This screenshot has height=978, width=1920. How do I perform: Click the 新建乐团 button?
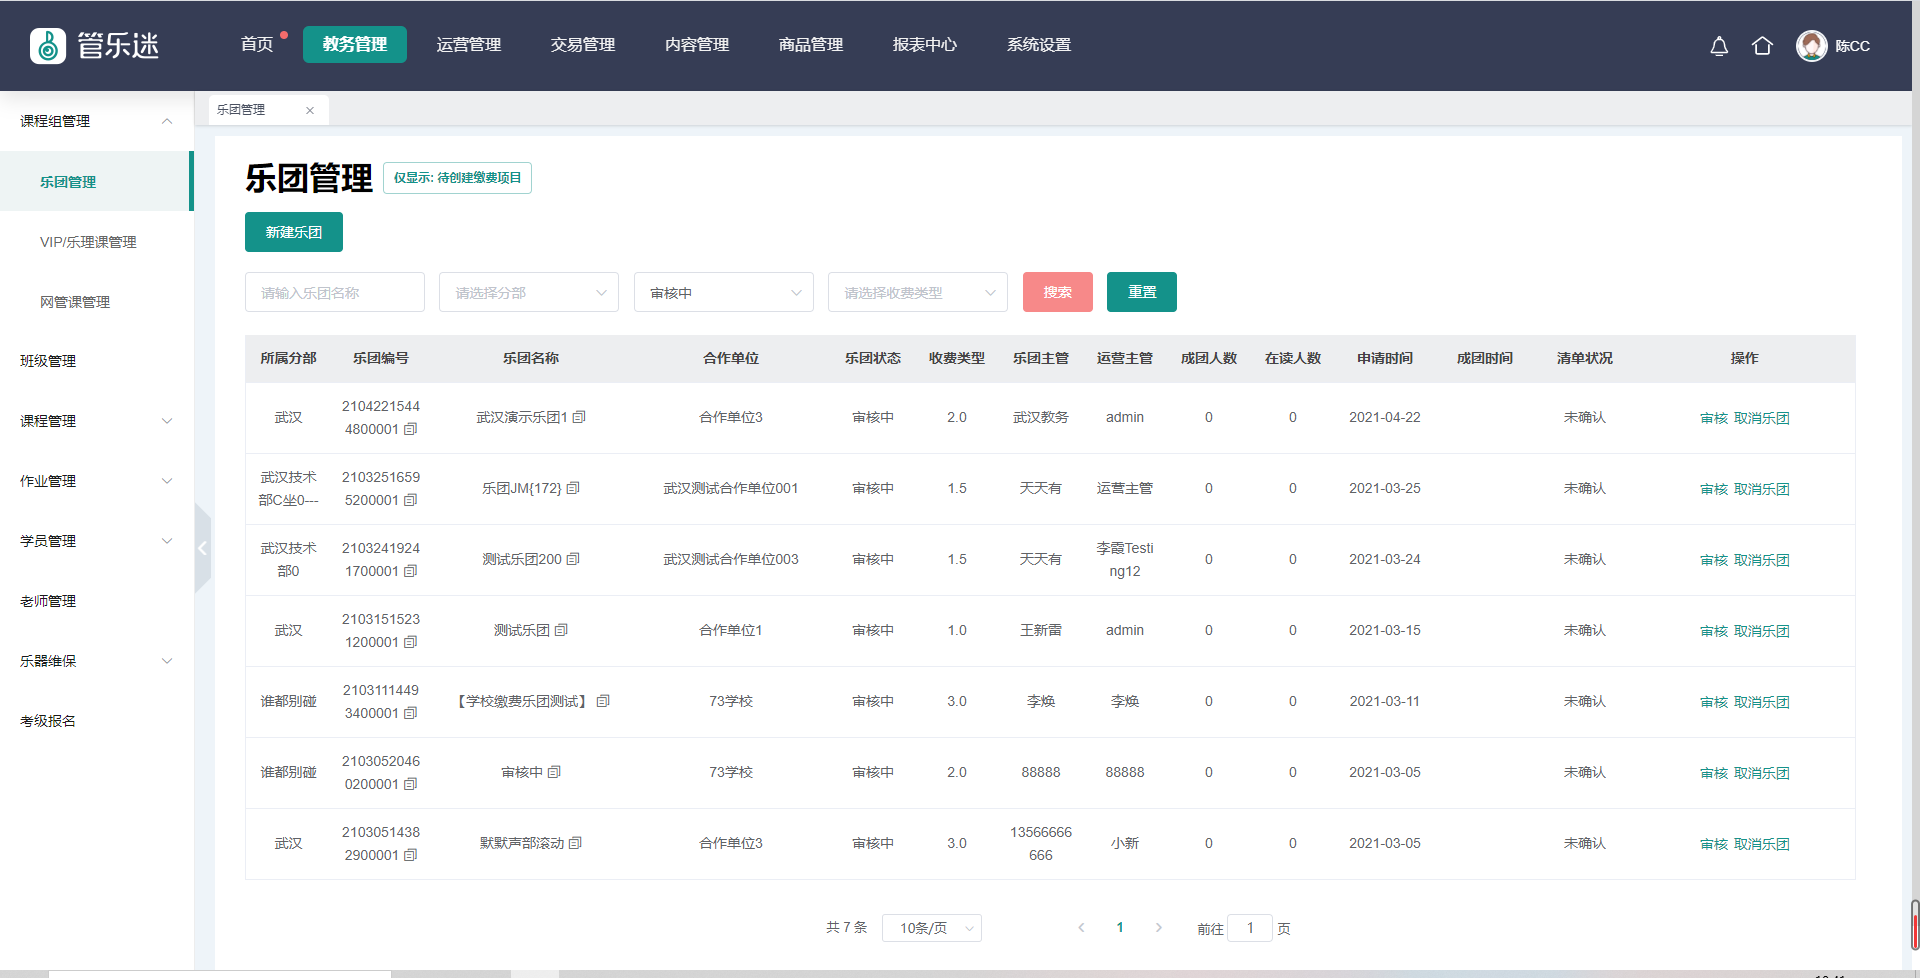tap(293, 232)
